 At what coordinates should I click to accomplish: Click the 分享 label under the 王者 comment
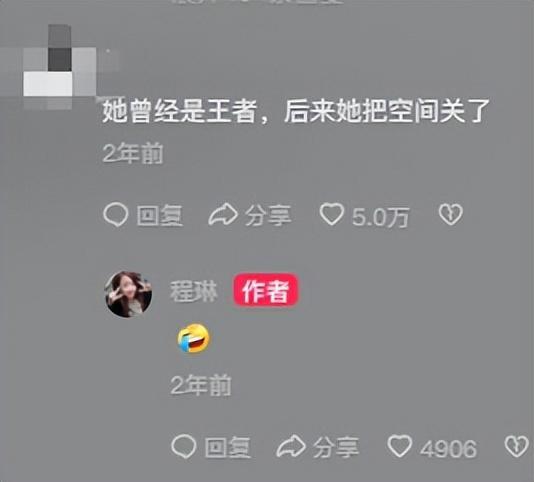[x=268, y=216]
